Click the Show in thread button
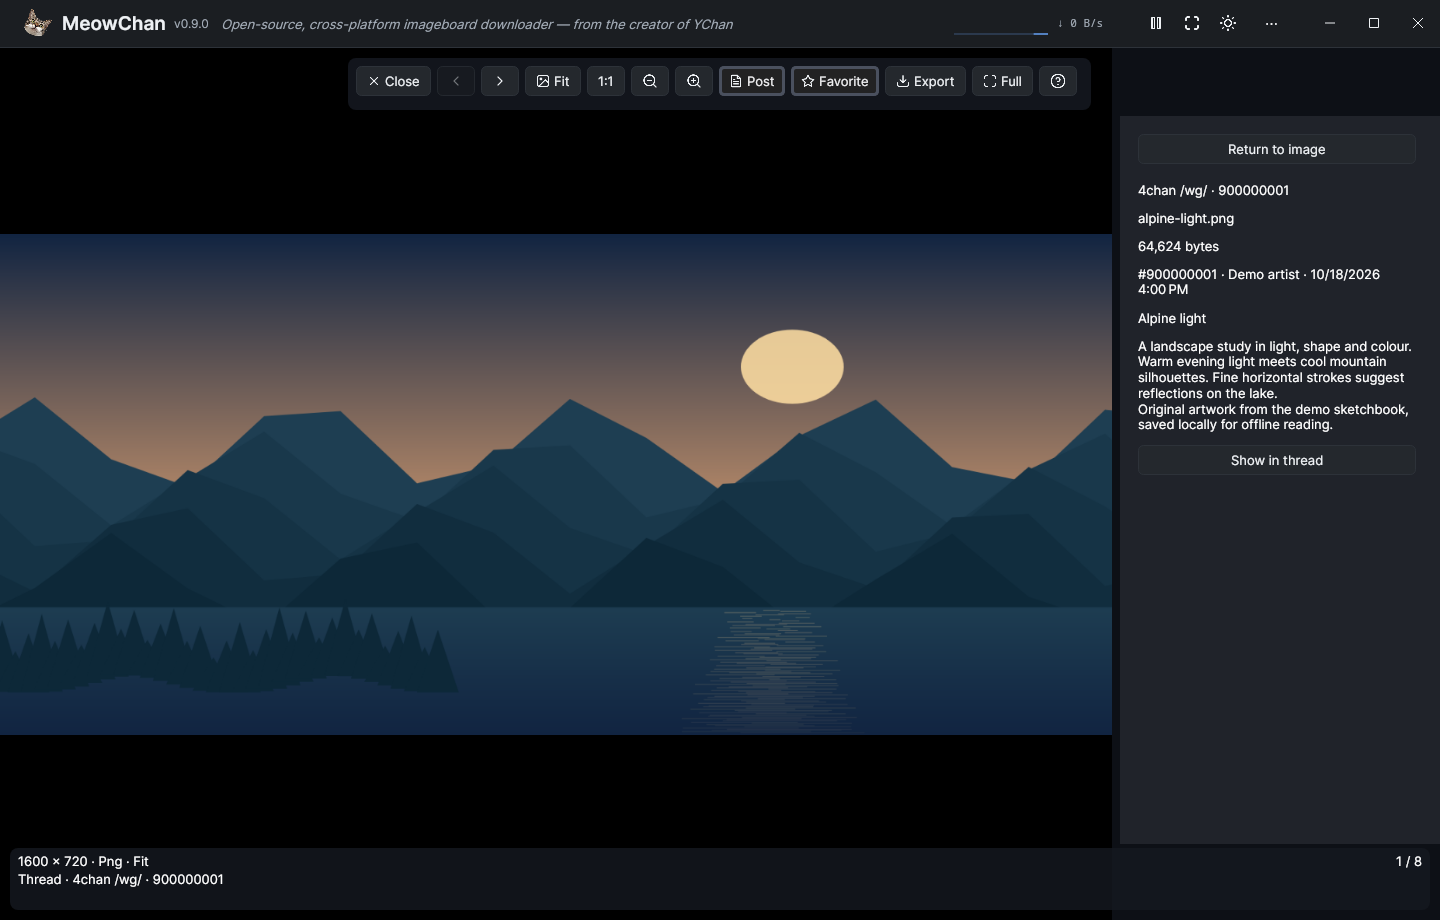This screenshot has height=920, width=1440. [1277, 460]
